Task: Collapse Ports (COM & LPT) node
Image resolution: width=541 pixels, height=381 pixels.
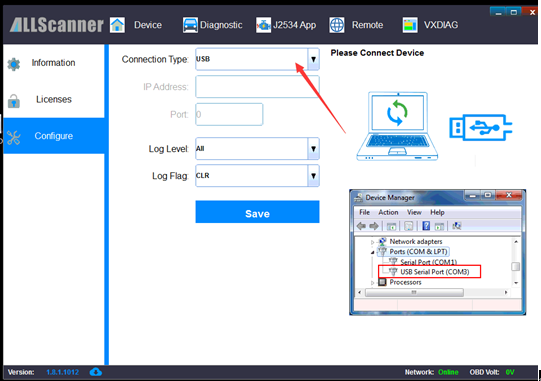Action: (x=372, y=252)
